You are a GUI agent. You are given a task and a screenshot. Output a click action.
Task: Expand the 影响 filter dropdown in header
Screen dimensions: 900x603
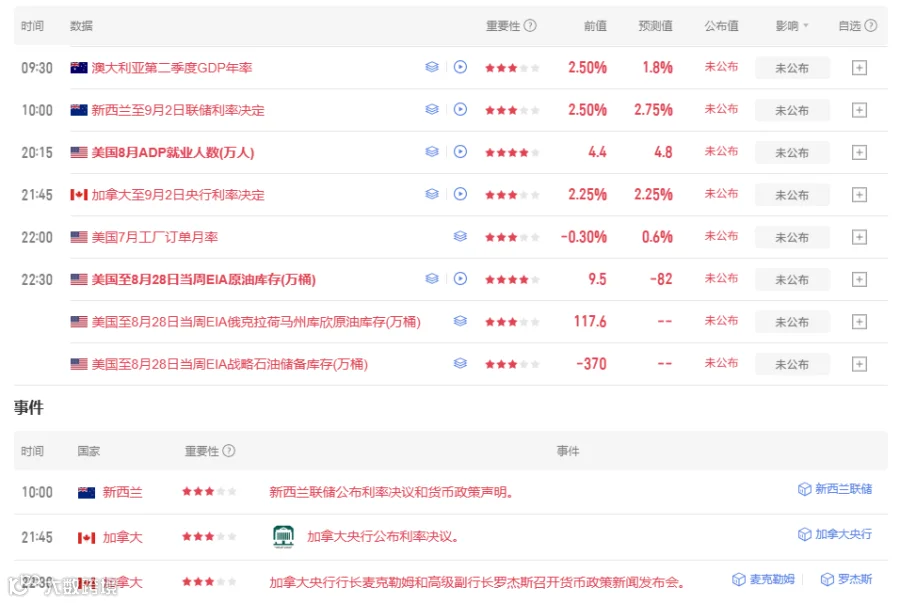pyautogui.click(x=792, y=26)
